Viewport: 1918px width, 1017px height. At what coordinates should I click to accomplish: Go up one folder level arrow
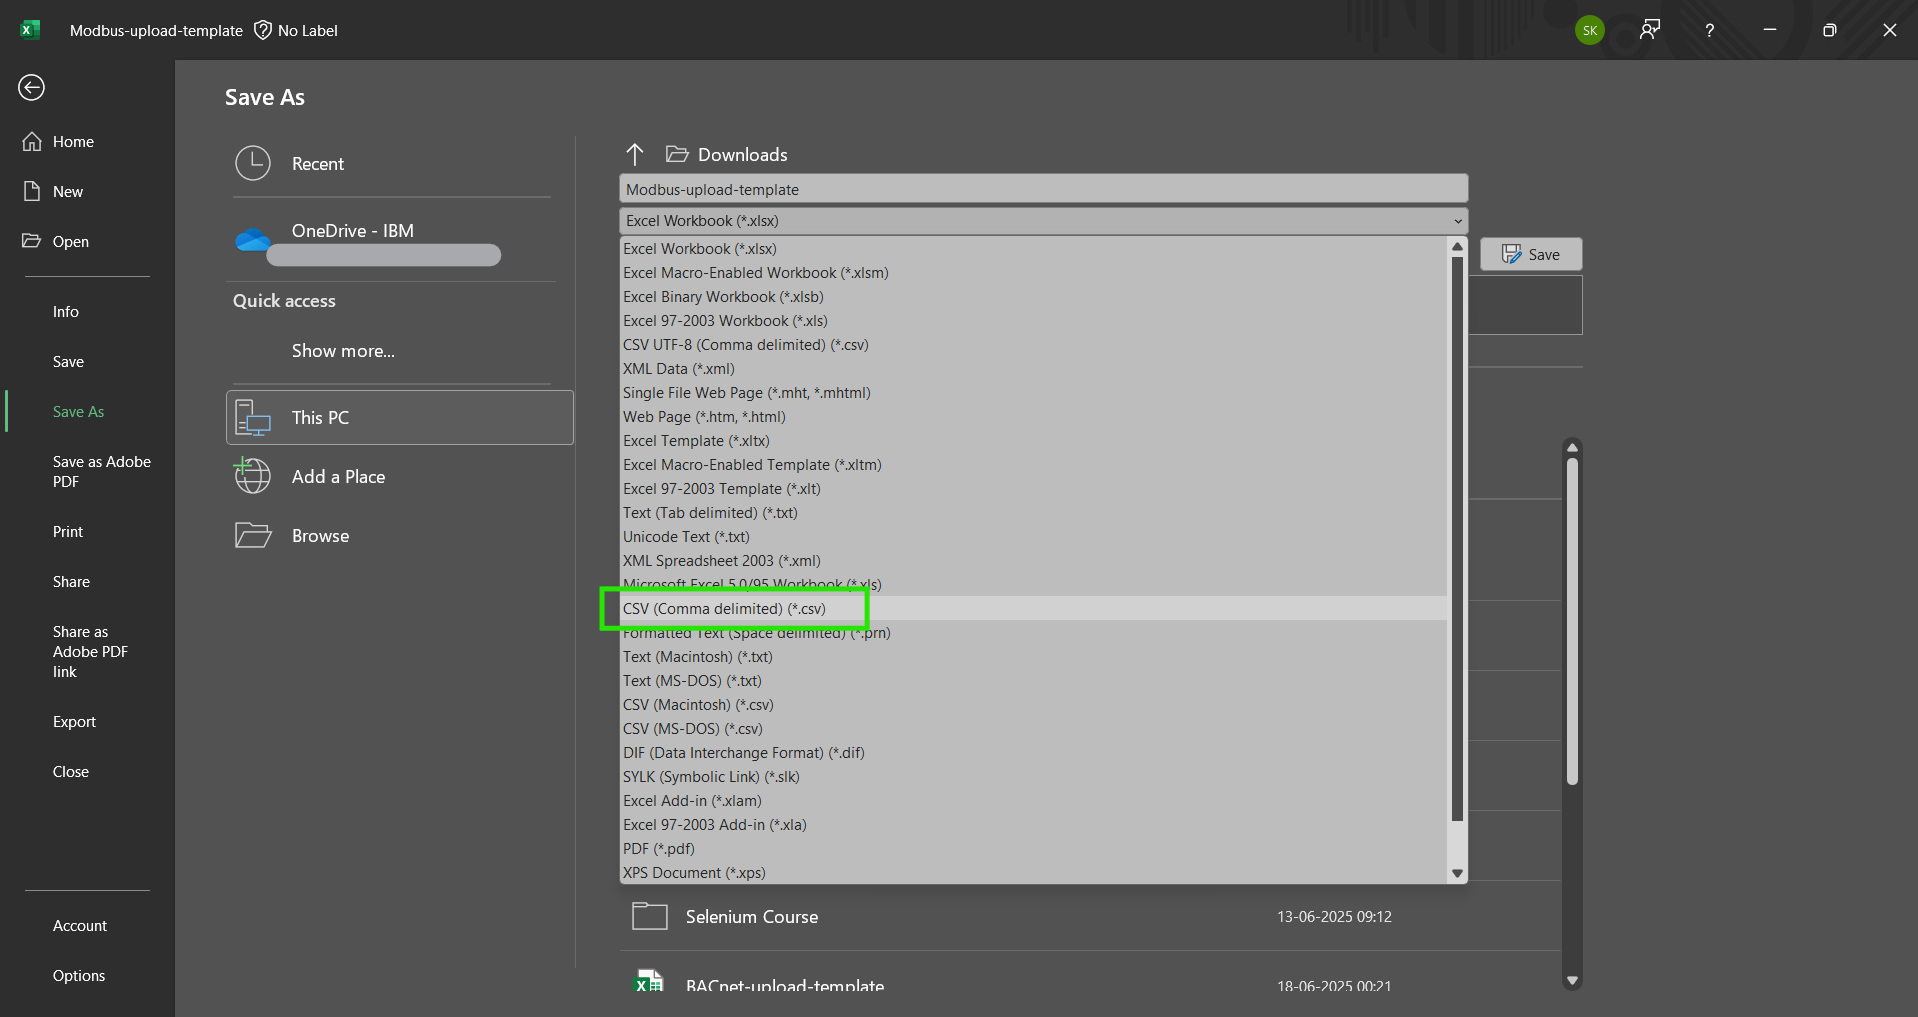pyautogui.click(x=635, y=154)
